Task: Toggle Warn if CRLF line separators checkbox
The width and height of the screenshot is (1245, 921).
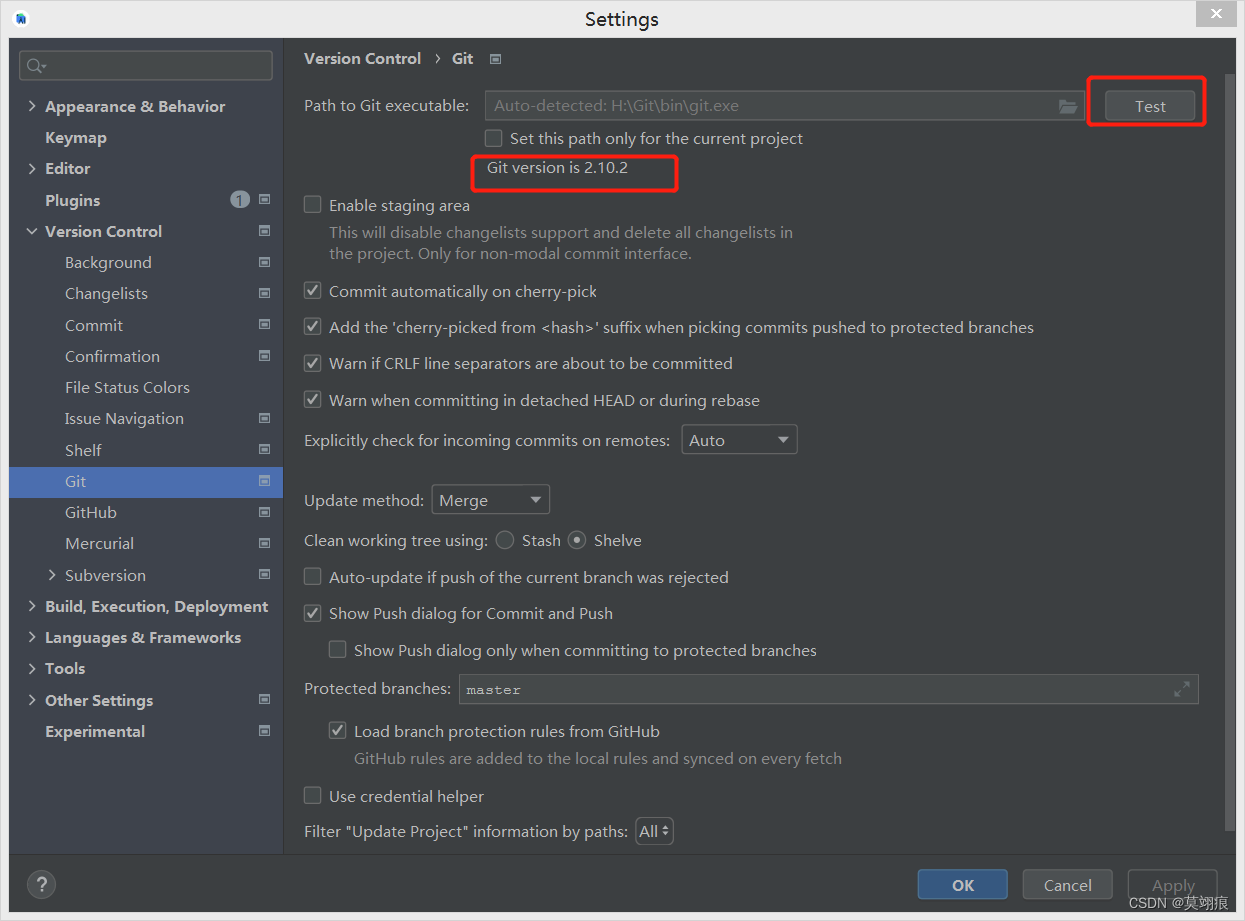Action: 313,363
